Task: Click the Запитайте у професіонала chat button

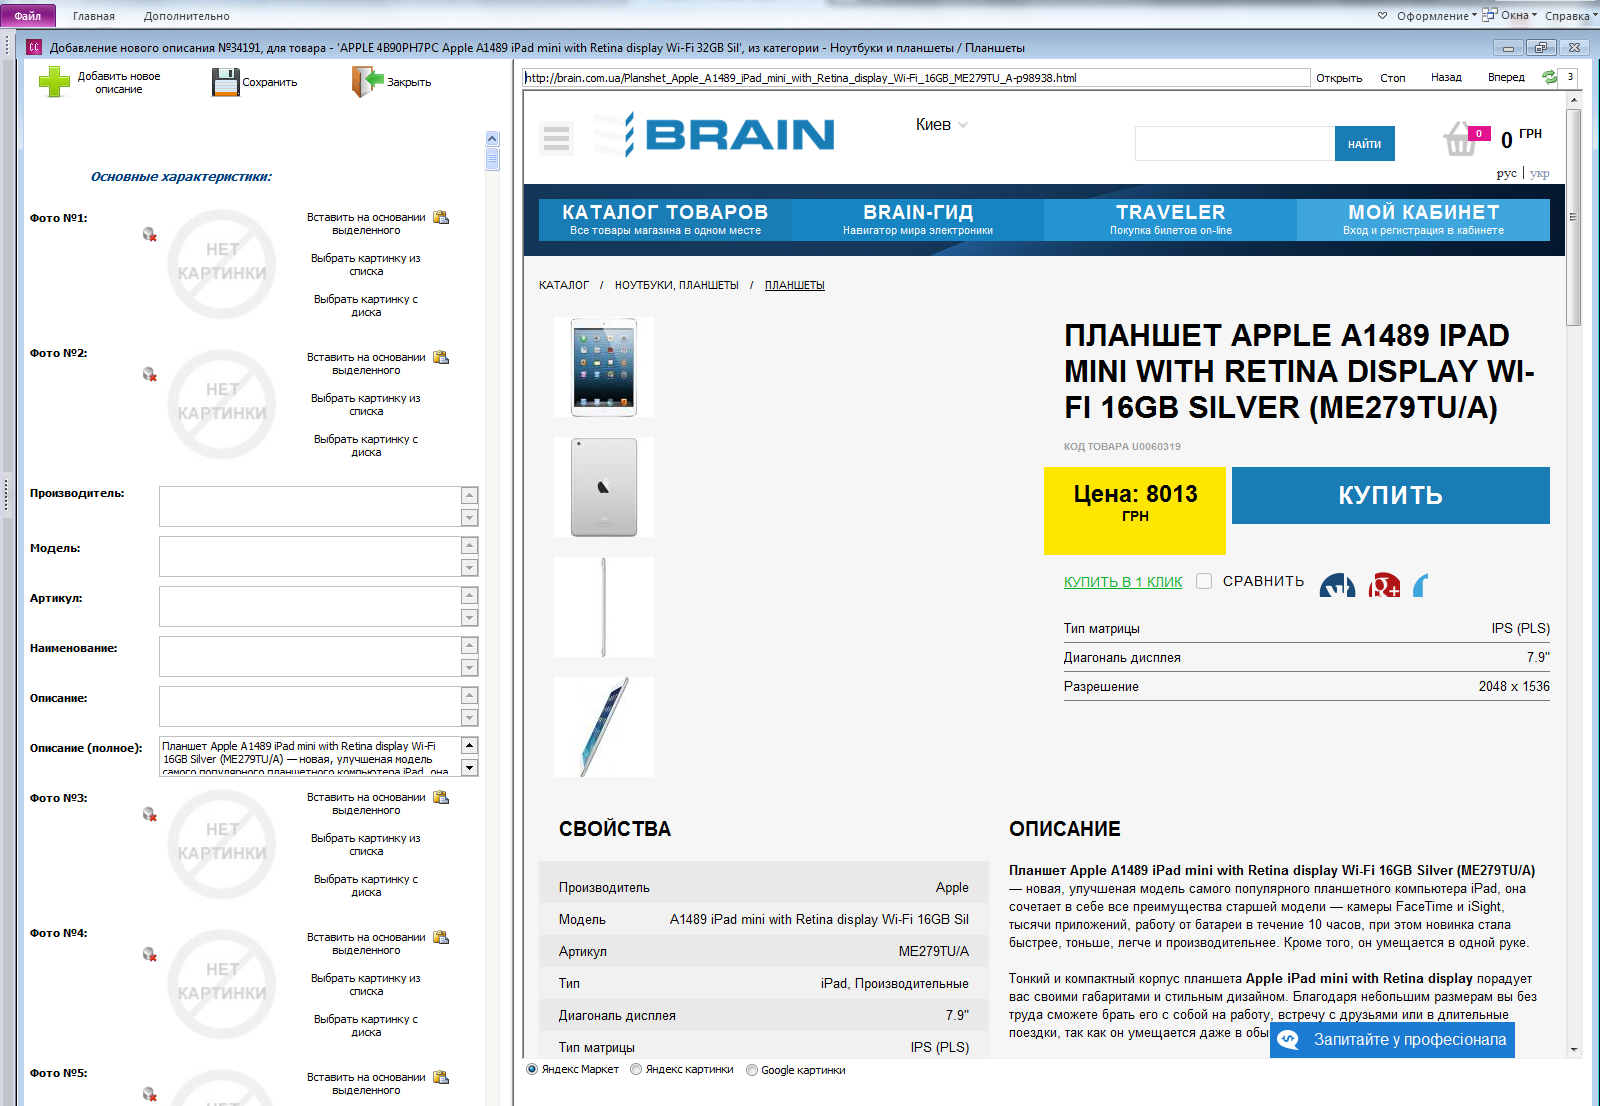Action: pyautogui.click(x=1392, y=1040)
